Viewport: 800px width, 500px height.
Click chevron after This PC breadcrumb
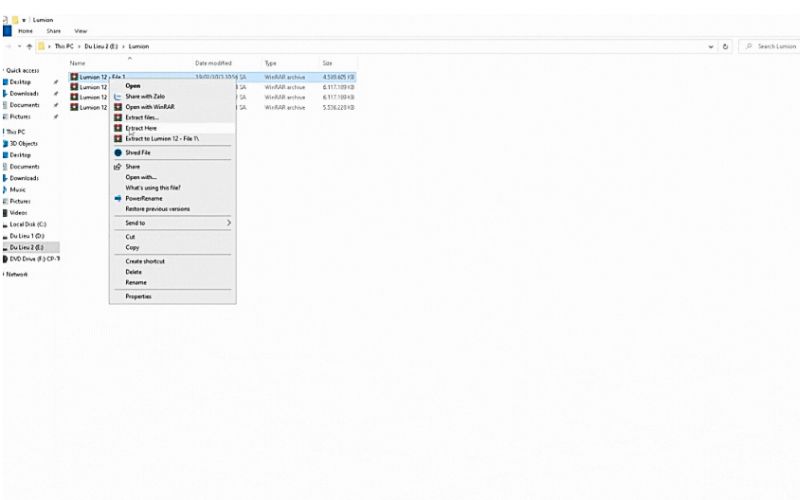click(x=80, y=46)
